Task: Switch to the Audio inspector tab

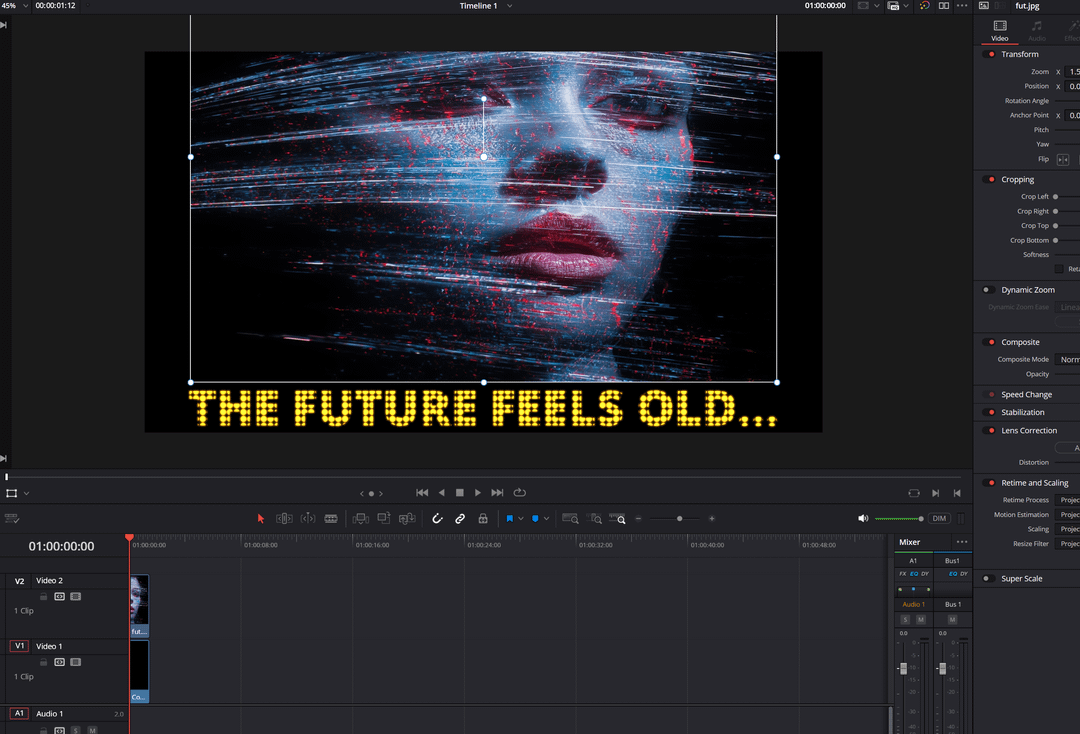Action: (x=1037, y=30)
